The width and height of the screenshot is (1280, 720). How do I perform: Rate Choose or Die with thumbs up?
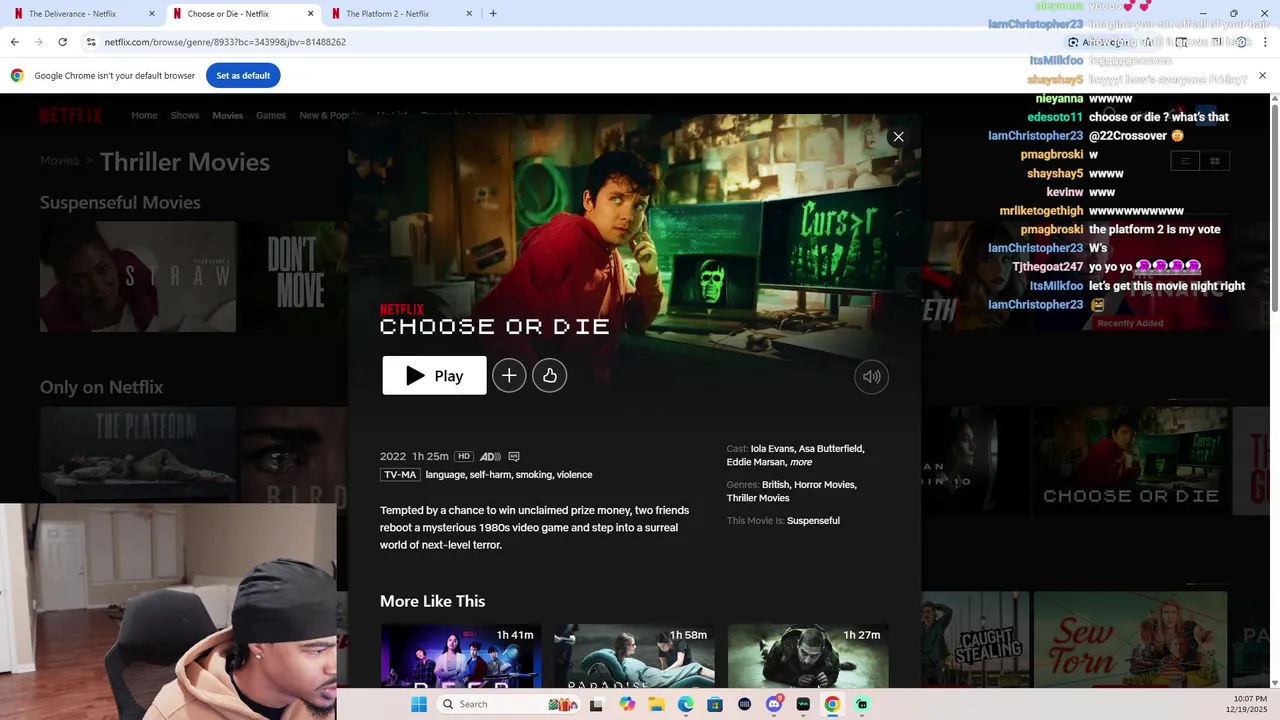click(550, 375)
